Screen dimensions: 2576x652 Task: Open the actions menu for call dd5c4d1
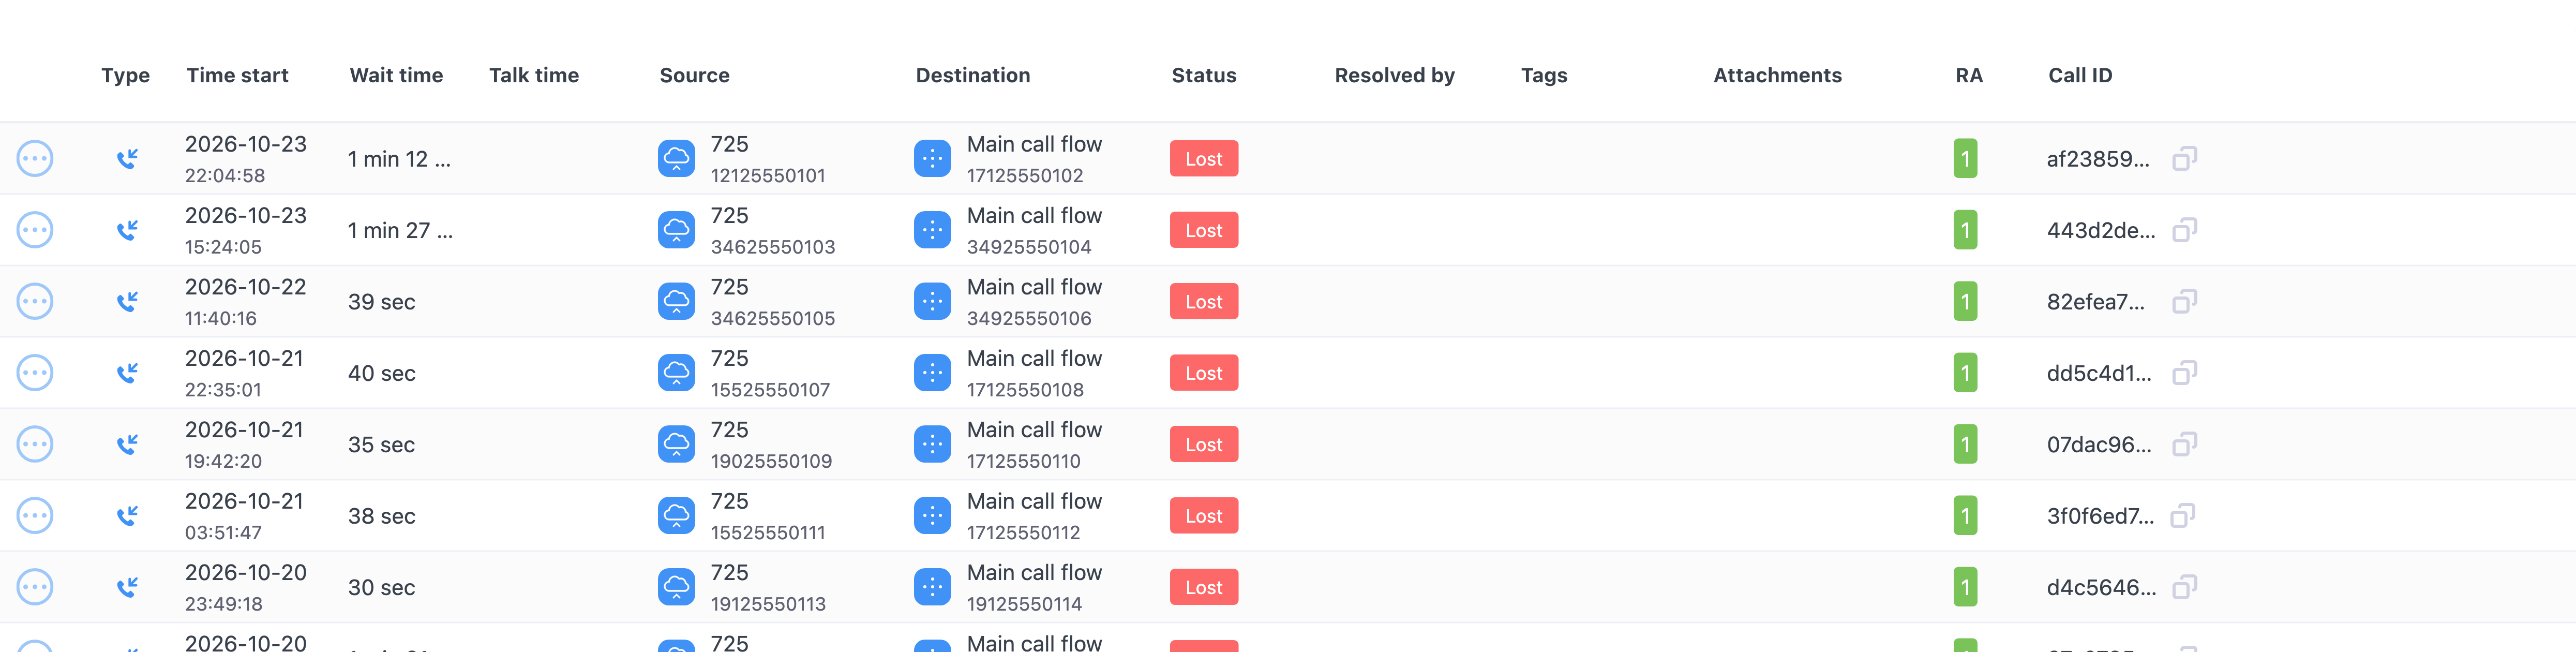(35, 373)
